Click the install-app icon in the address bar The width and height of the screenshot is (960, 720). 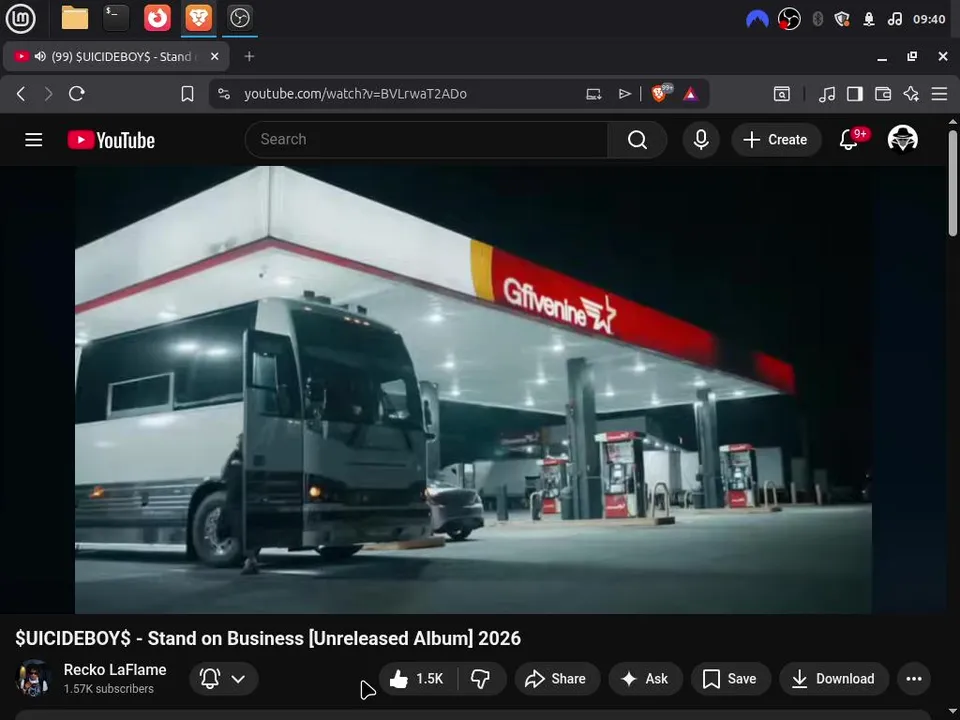(x=593, y=94)
